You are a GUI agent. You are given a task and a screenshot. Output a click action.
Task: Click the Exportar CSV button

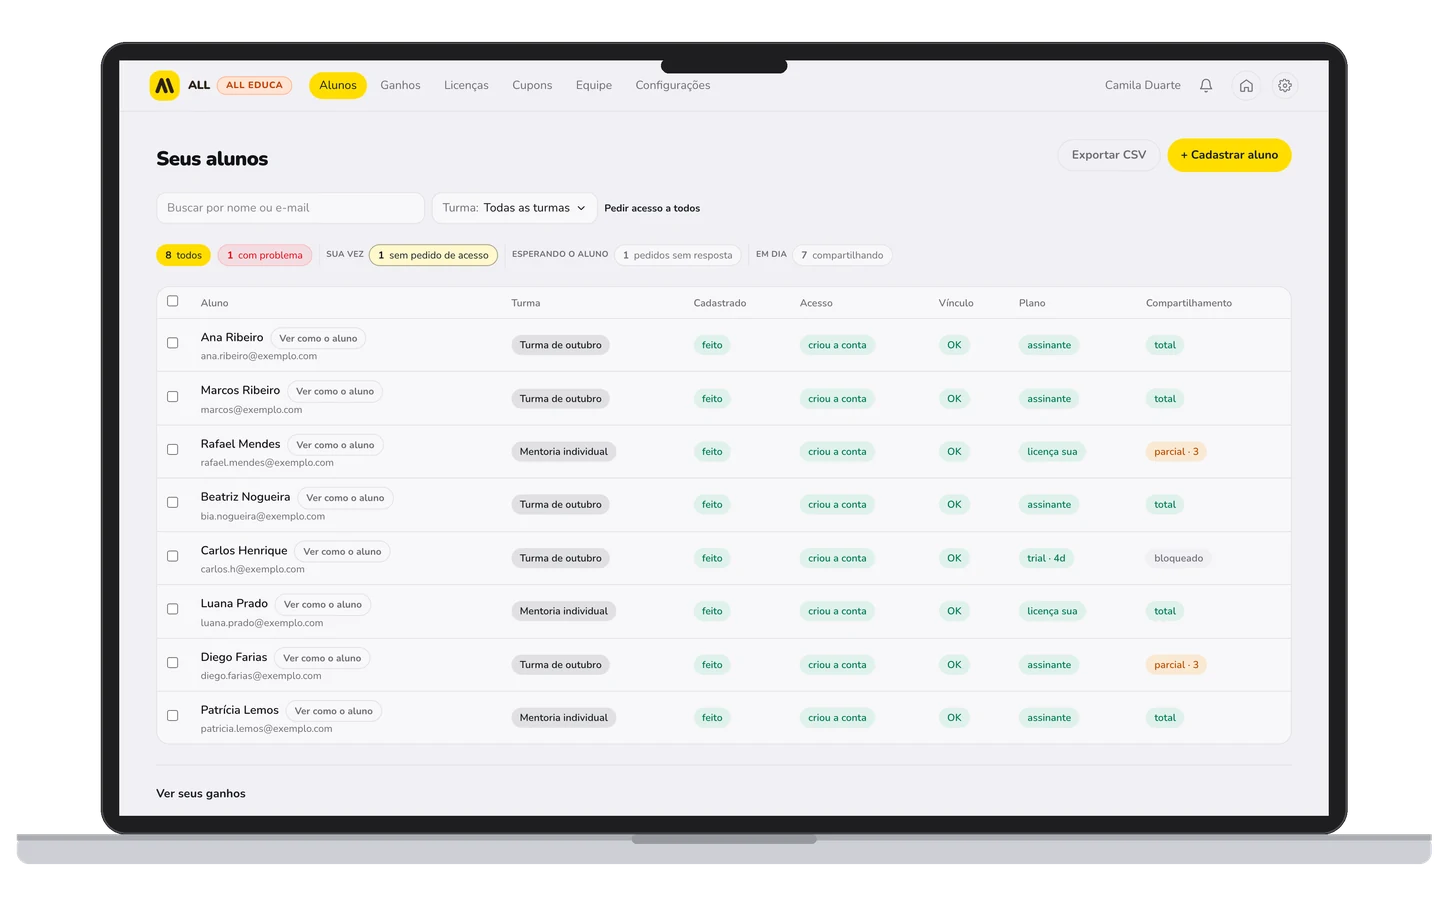coord(1109,155)
